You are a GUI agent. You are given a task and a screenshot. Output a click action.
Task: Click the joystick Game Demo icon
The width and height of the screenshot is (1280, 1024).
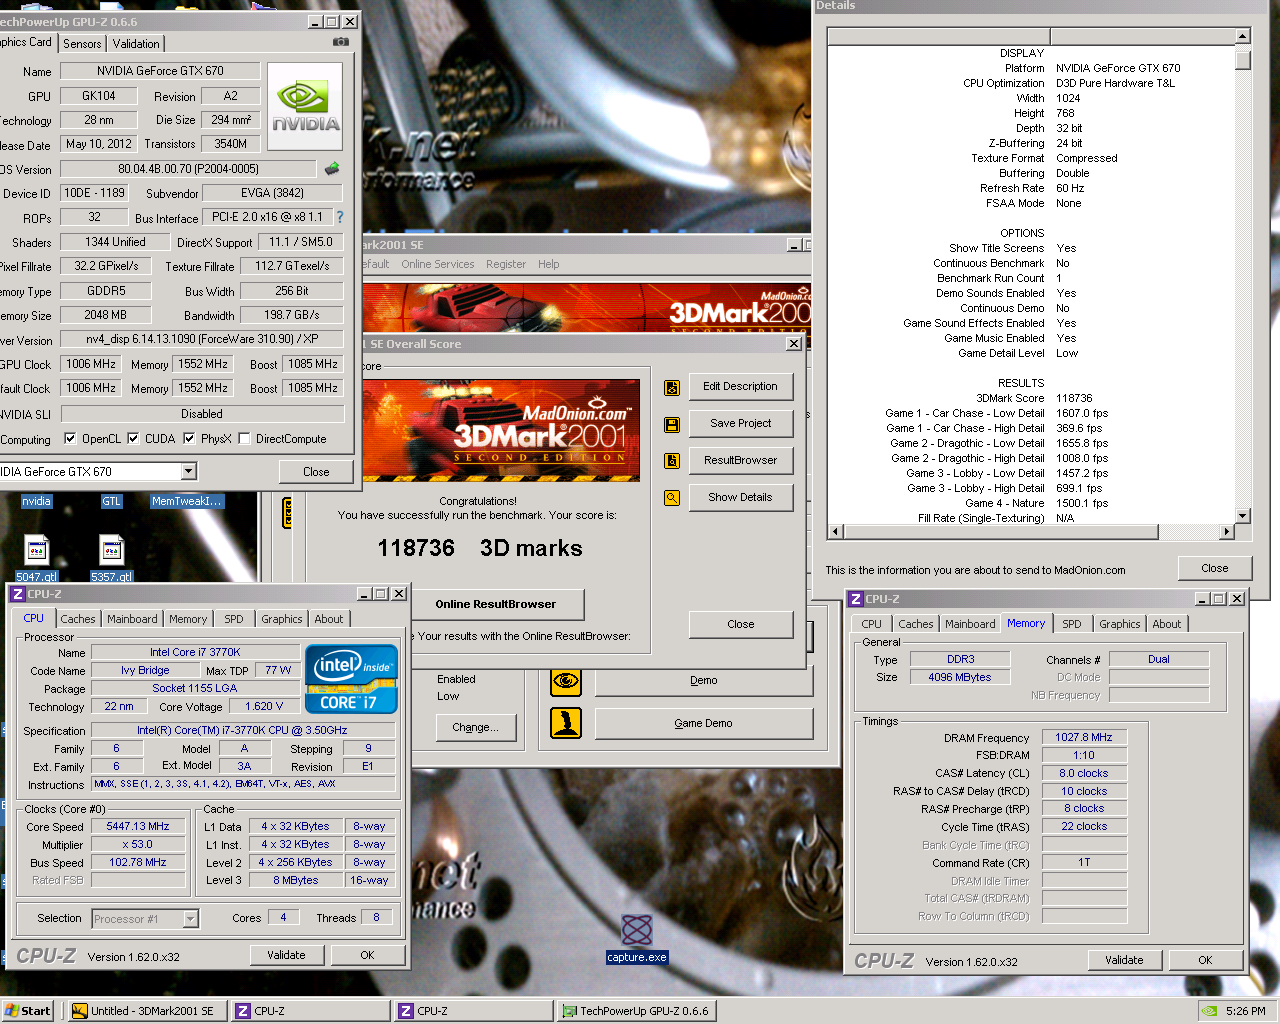pyautogui.click(x=566, y=722)
